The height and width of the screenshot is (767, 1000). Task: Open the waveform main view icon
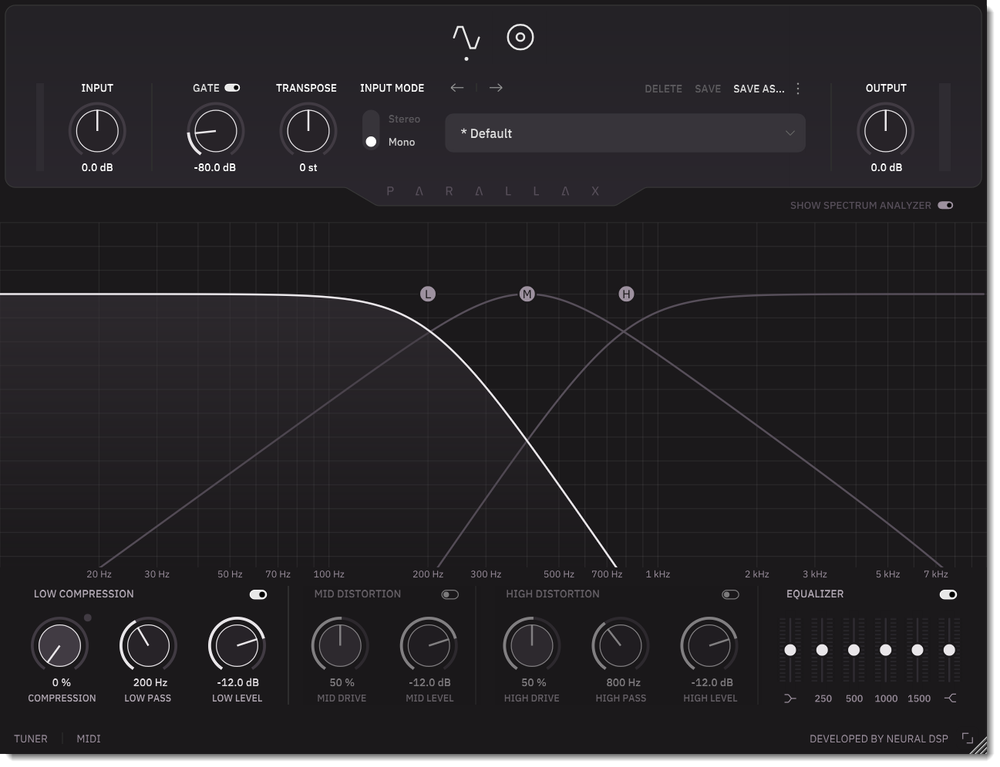tap(466, 38)
